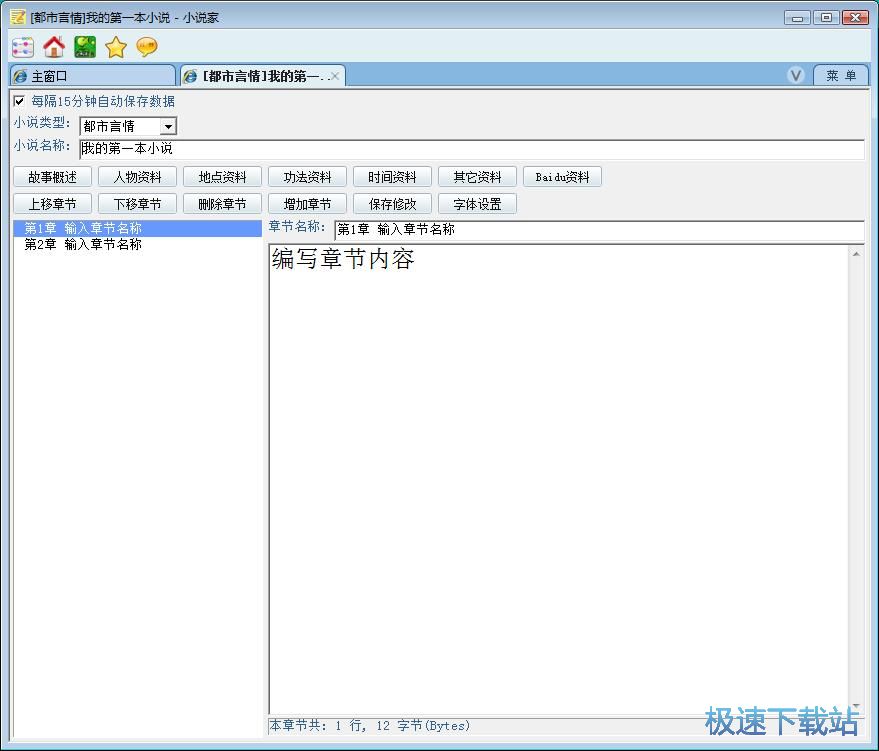This screenshot has height=751, width=879.
Task: Click the 主窗口 tab browser icon
Action: tap(20, 76)
